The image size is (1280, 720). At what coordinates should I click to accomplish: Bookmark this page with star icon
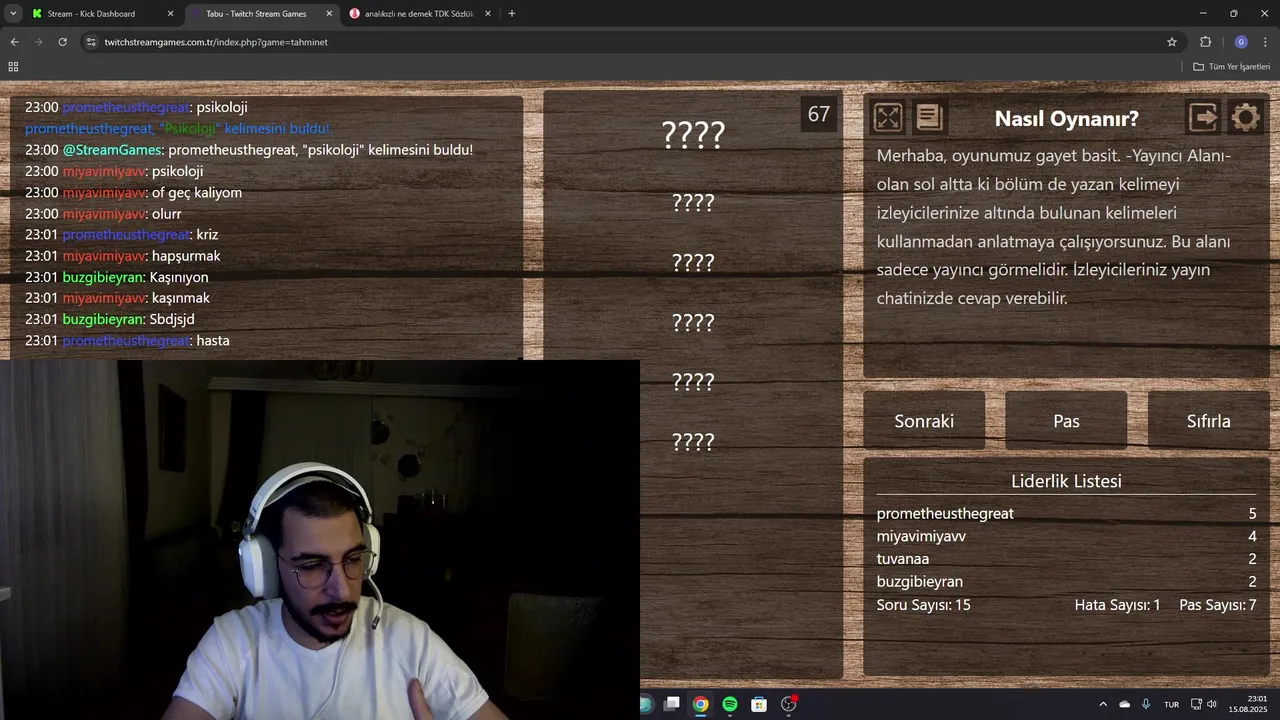point(1172,42)
